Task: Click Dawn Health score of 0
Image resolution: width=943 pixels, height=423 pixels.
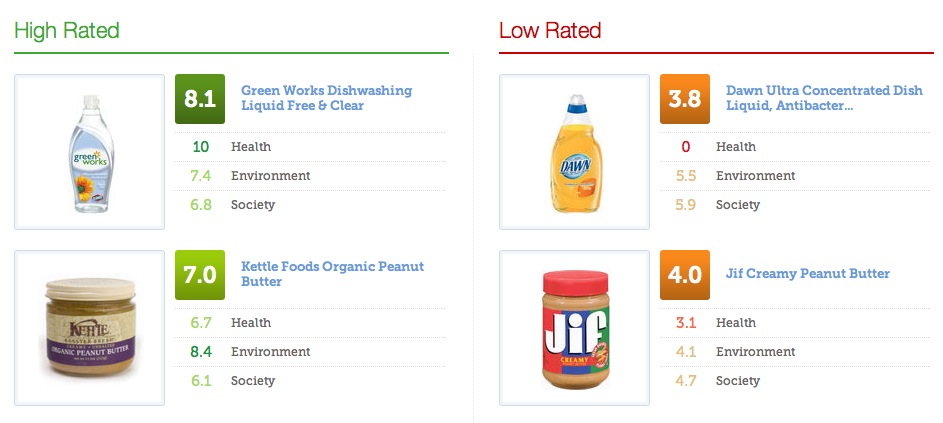Action: (686, 147)
